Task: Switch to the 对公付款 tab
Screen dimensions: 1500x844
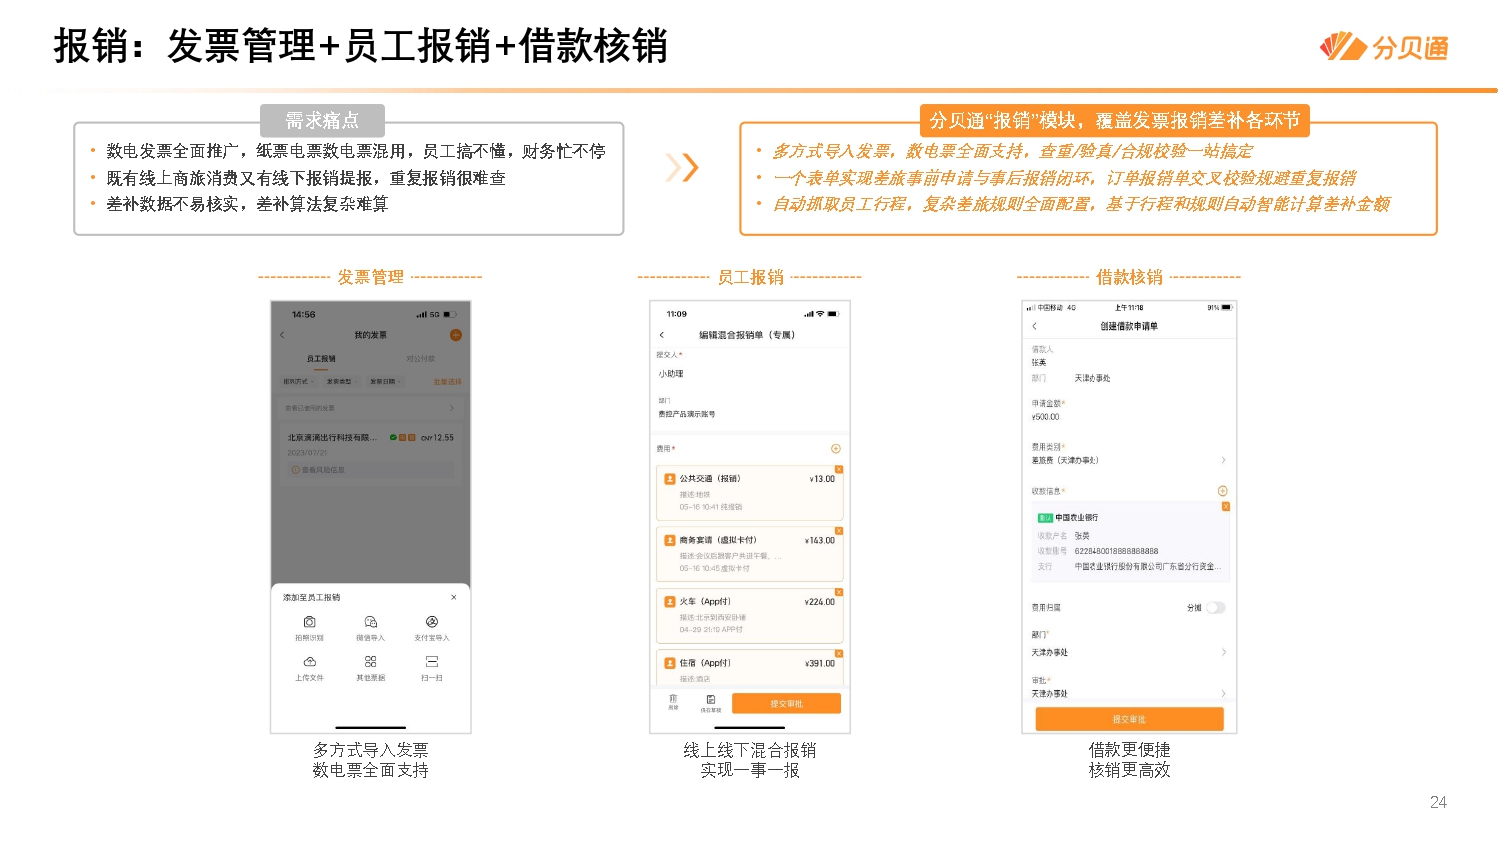Action: pos(423,358)
